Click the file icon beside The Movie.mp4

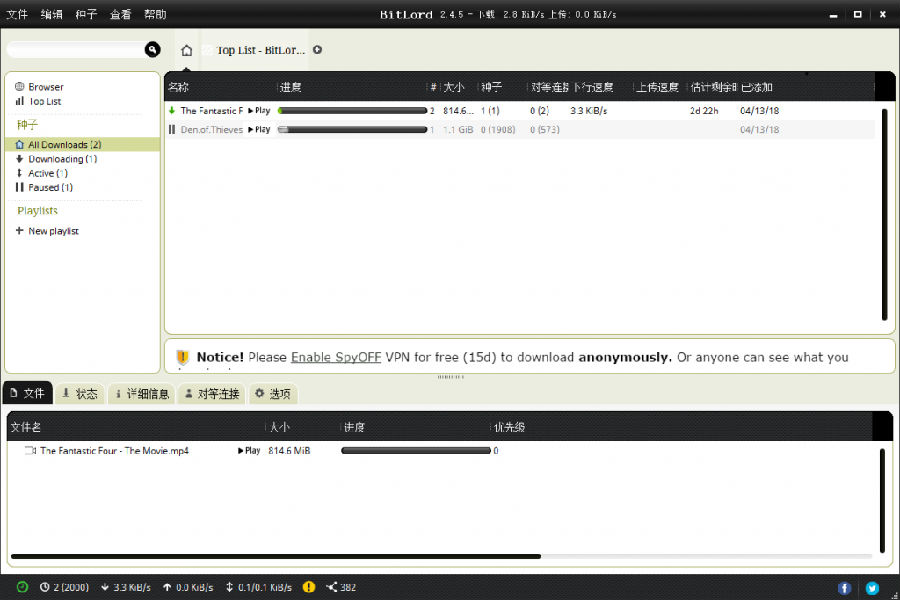[x=30, y=451]
